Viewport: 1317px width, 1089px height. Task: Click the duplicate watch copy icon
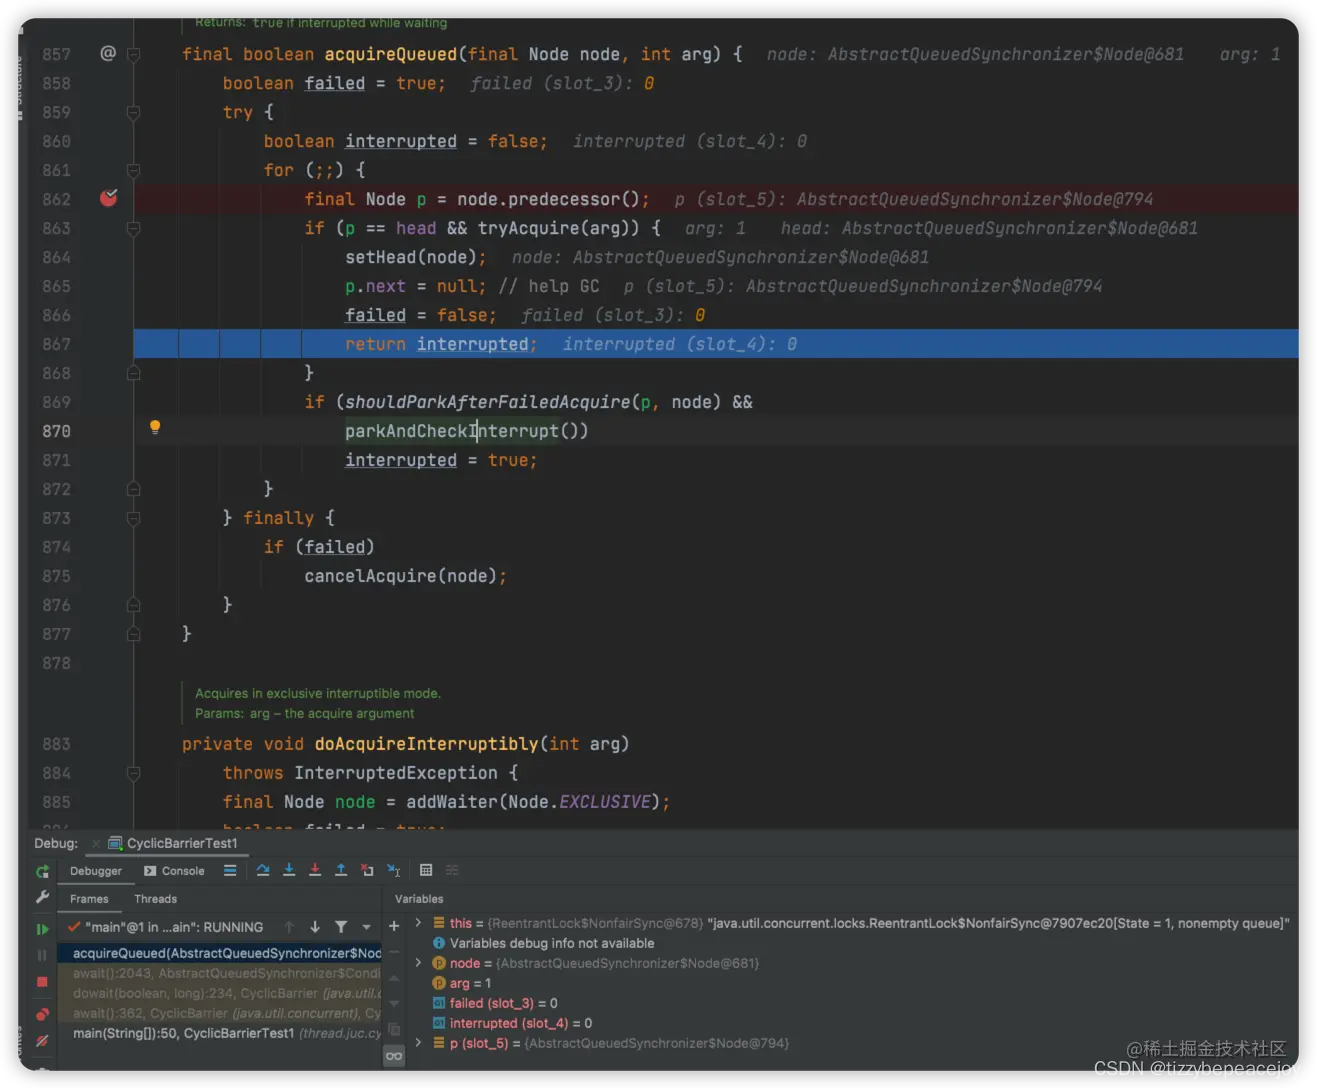(x=394, y=1030)
